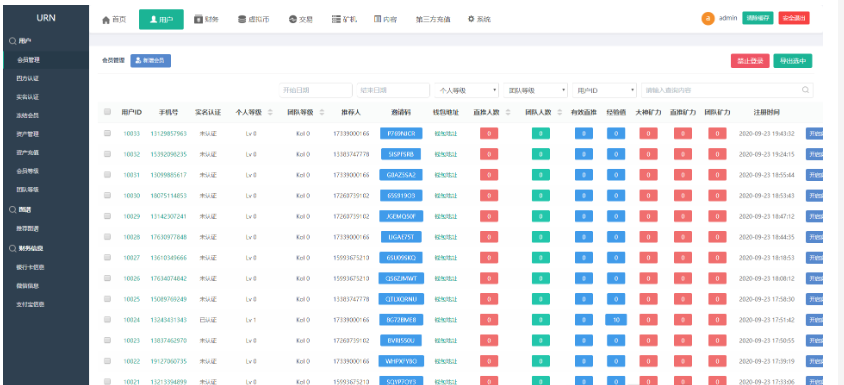The image size is (844, 385).
Task: Click the search icon beside sidebar 财务信息 heading
Action: coord(12,248)
